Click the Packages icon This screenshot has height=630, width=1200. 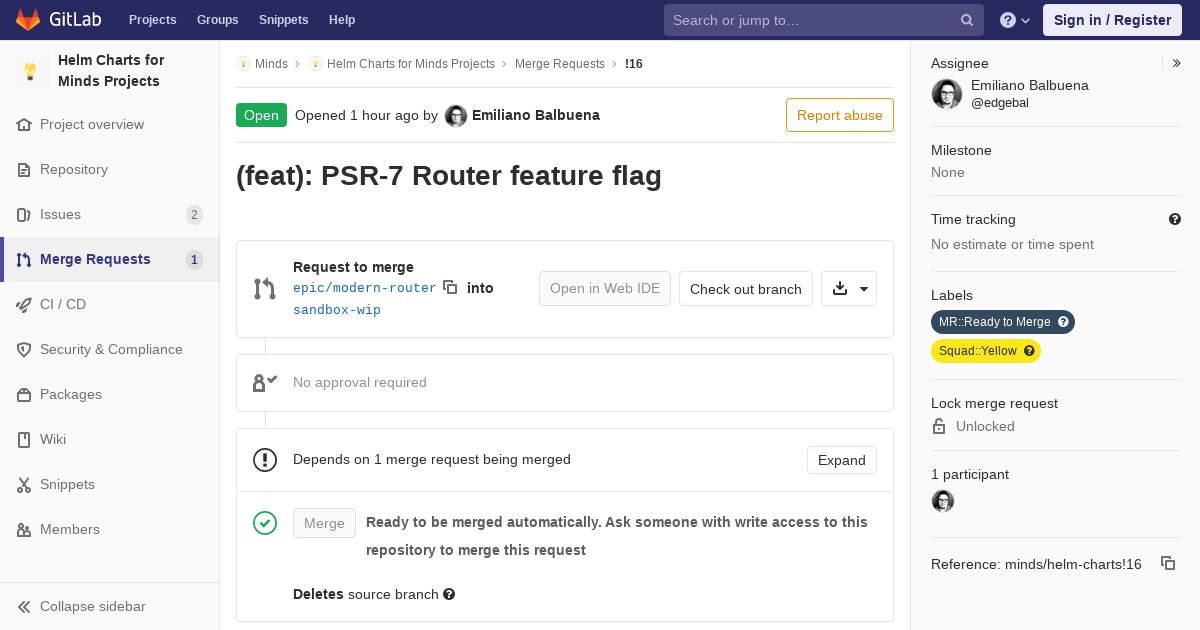click(24, 395)
